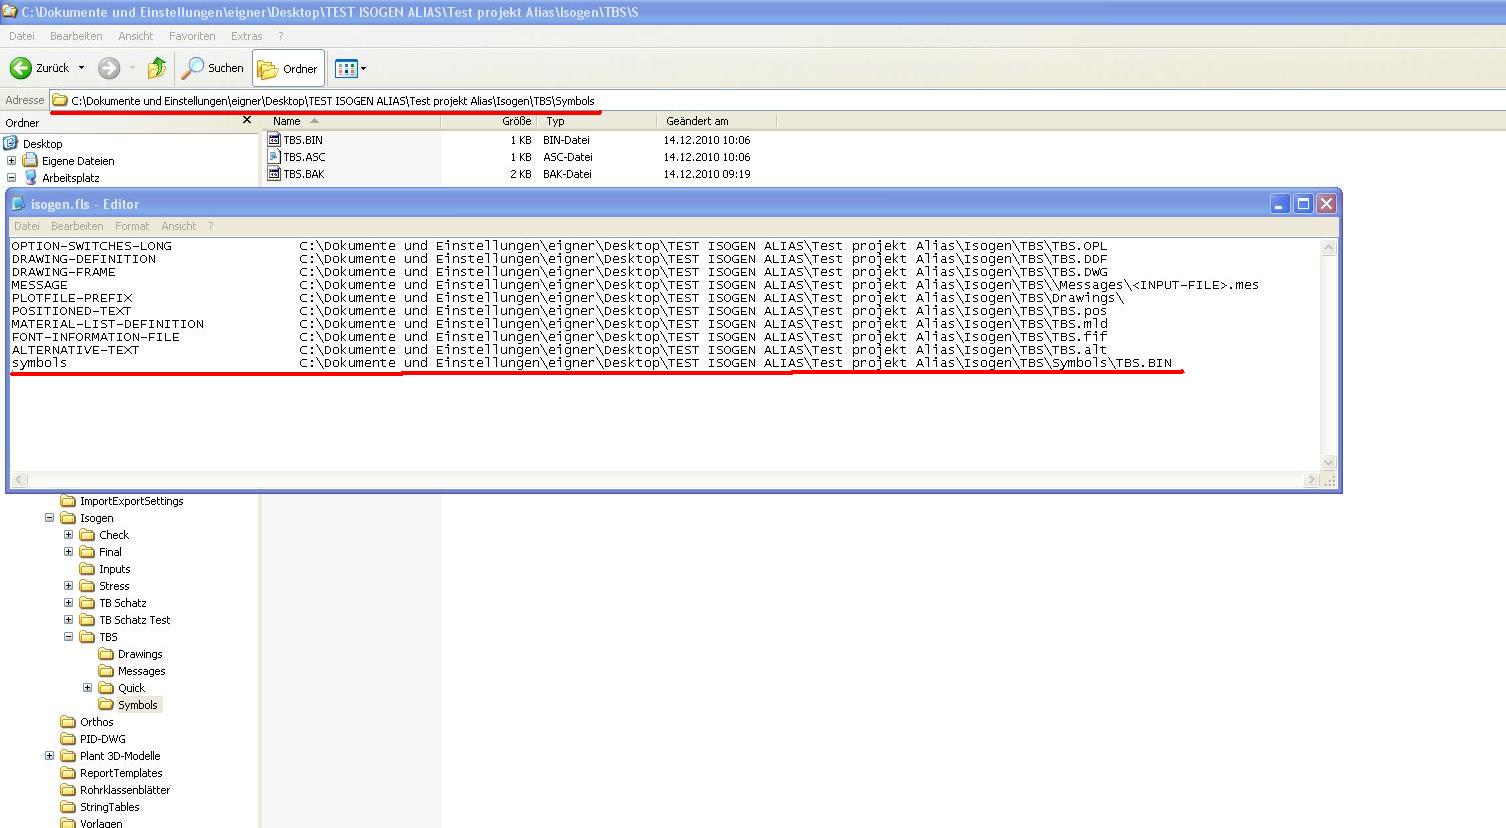Click the ALTERNATIVE-TEXT line in Editor
This screenshot has height=828, width=1506.
(559, 350)
